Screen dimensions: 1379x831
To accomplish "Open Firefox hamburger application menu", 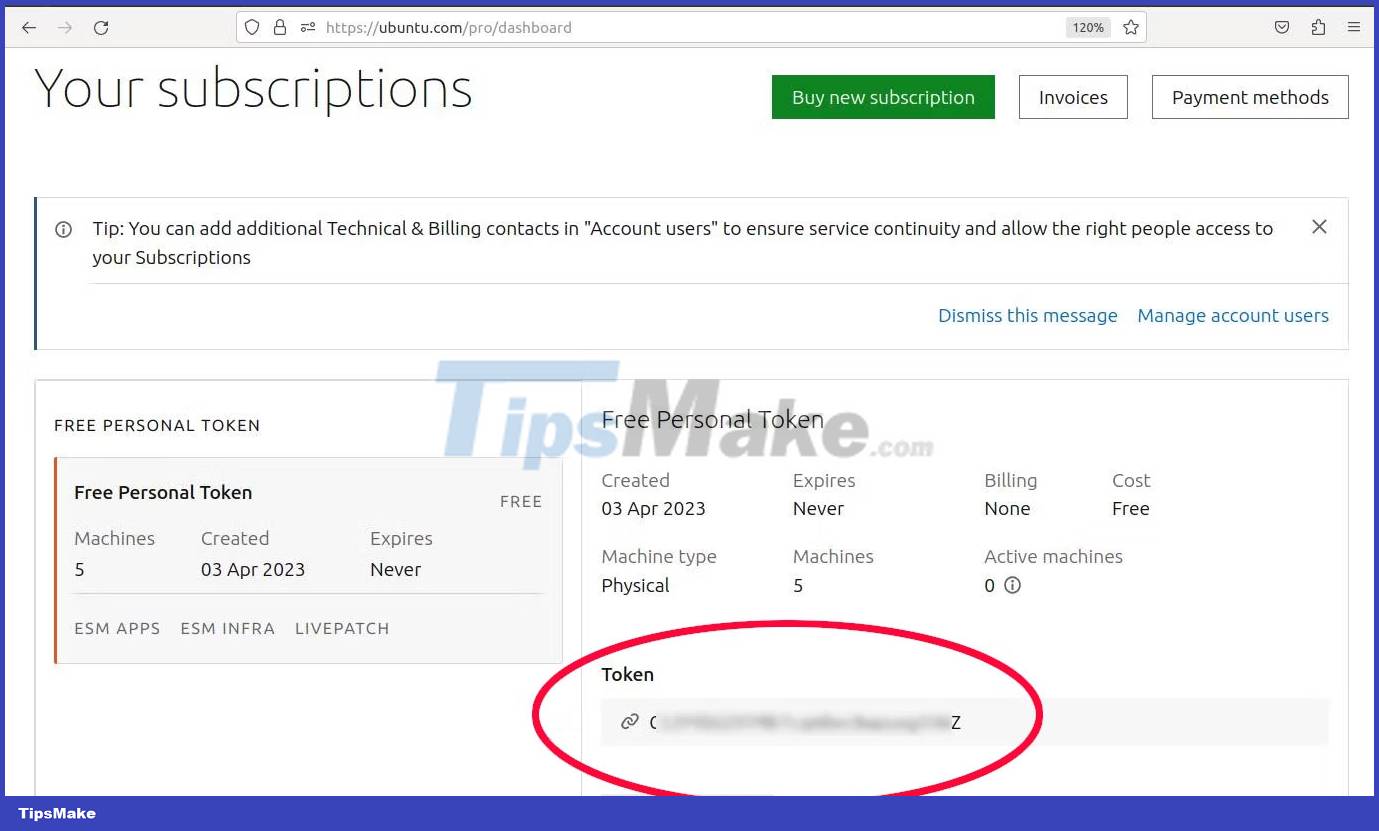I will [x=1354, y=28].
